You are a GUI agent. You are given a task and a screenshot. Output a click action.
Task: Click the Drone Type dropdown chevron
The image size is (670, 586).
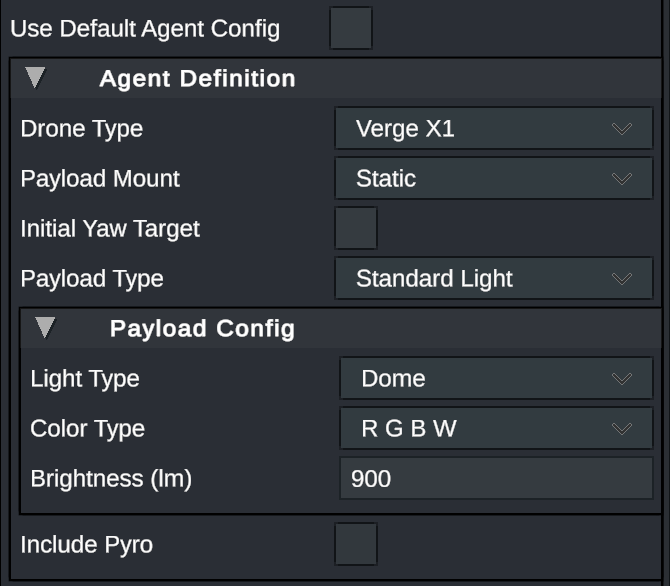(x=622, y=129)
